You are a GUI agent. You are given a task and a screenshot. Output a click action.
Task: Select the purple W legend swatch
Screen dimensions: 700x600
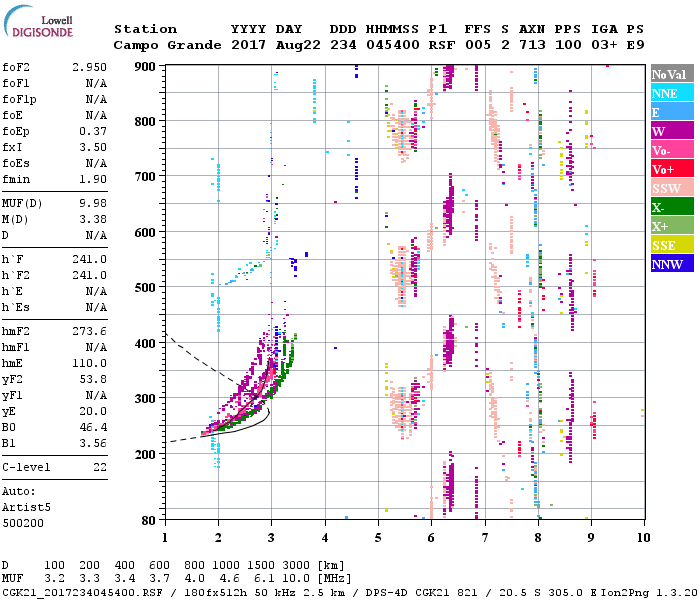[672, 131]
